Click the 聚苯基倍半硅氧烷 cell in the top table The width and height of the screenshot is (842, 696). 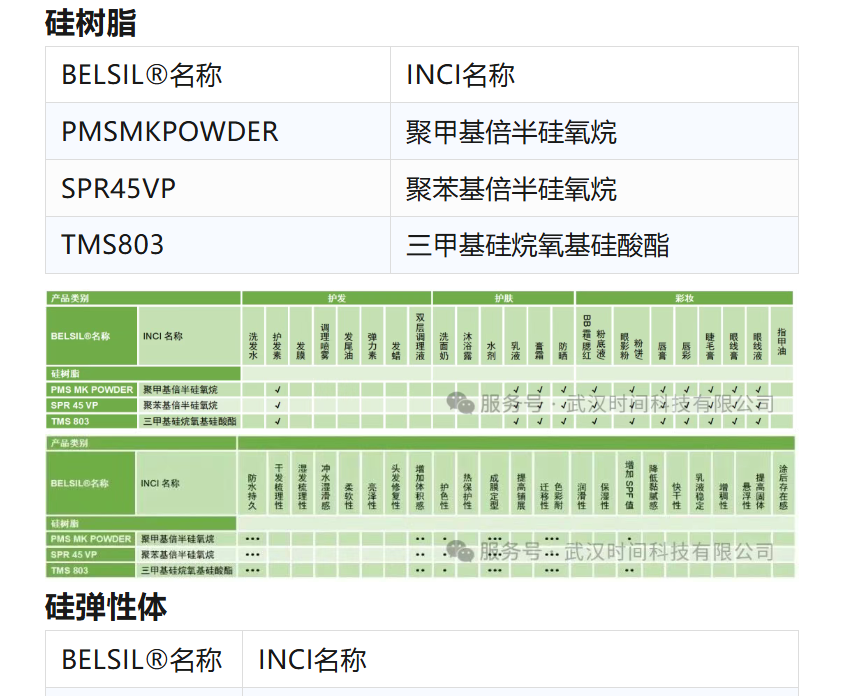point(511,189)
